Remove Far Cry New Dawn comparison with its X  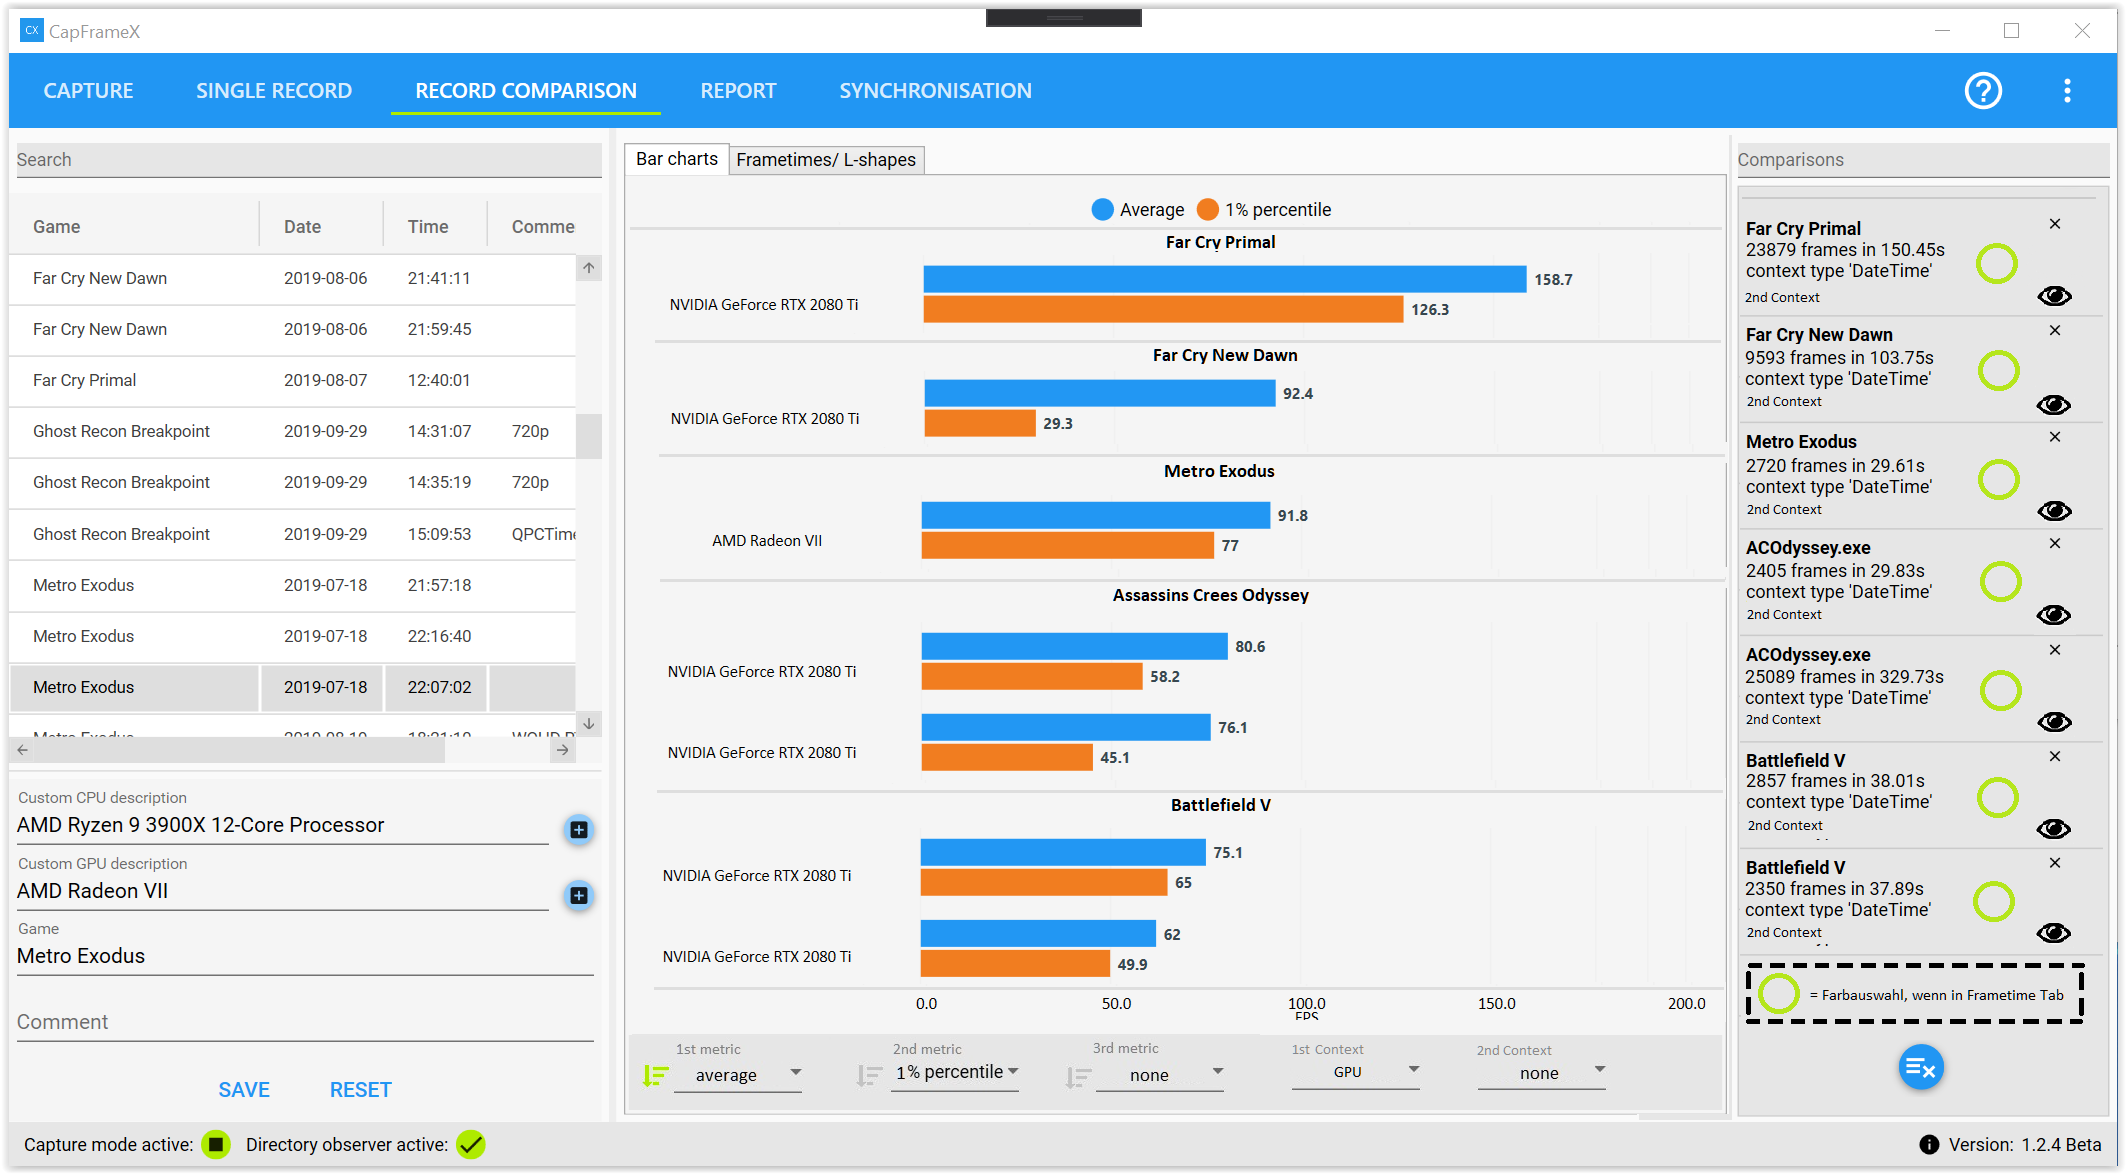point(2055,330)
